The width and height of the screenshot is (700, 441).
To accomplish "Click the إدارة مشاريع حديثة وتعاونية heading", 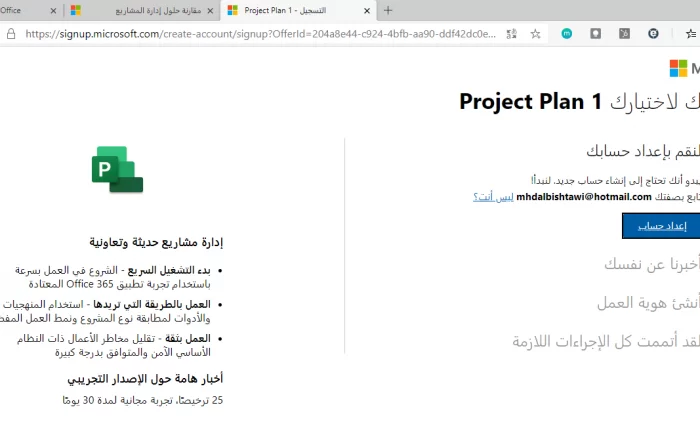I will [156, 242].
